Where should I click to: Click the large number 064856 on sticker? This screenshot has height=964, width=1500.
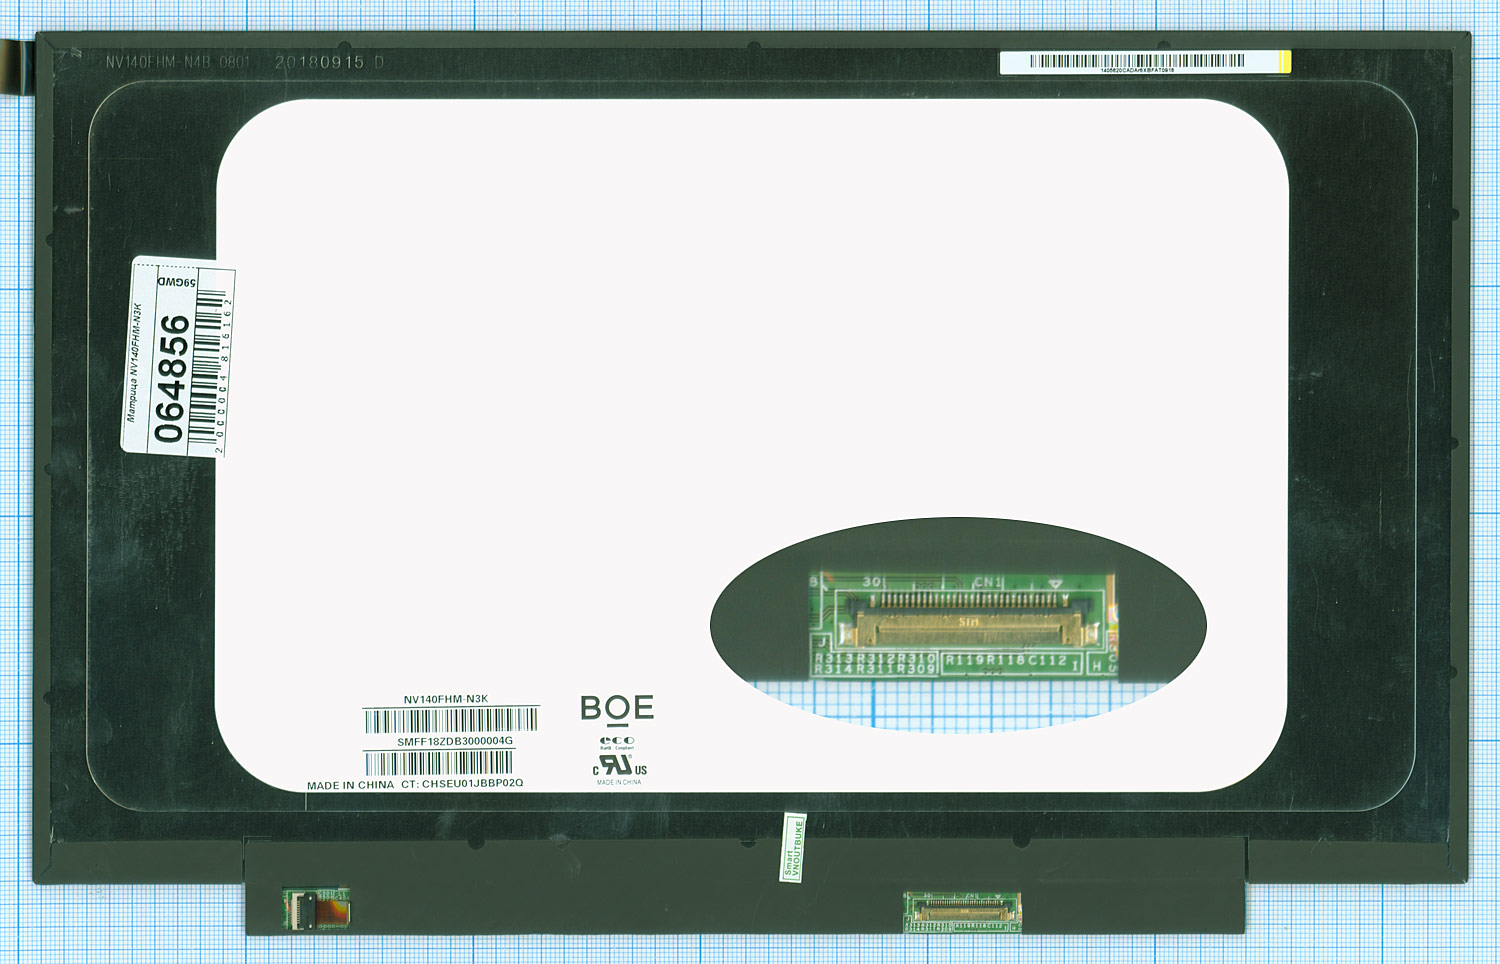click(172, 378)
